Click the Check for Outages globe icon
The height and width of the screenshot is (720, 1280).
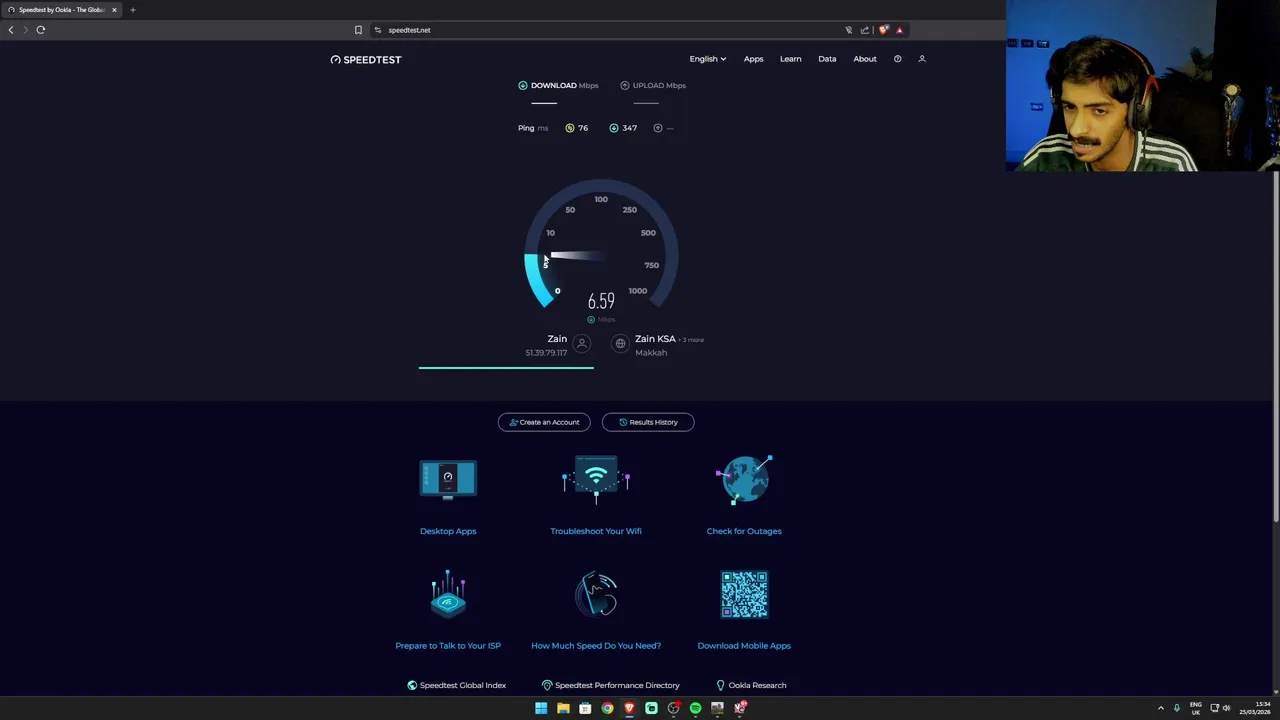744,480
